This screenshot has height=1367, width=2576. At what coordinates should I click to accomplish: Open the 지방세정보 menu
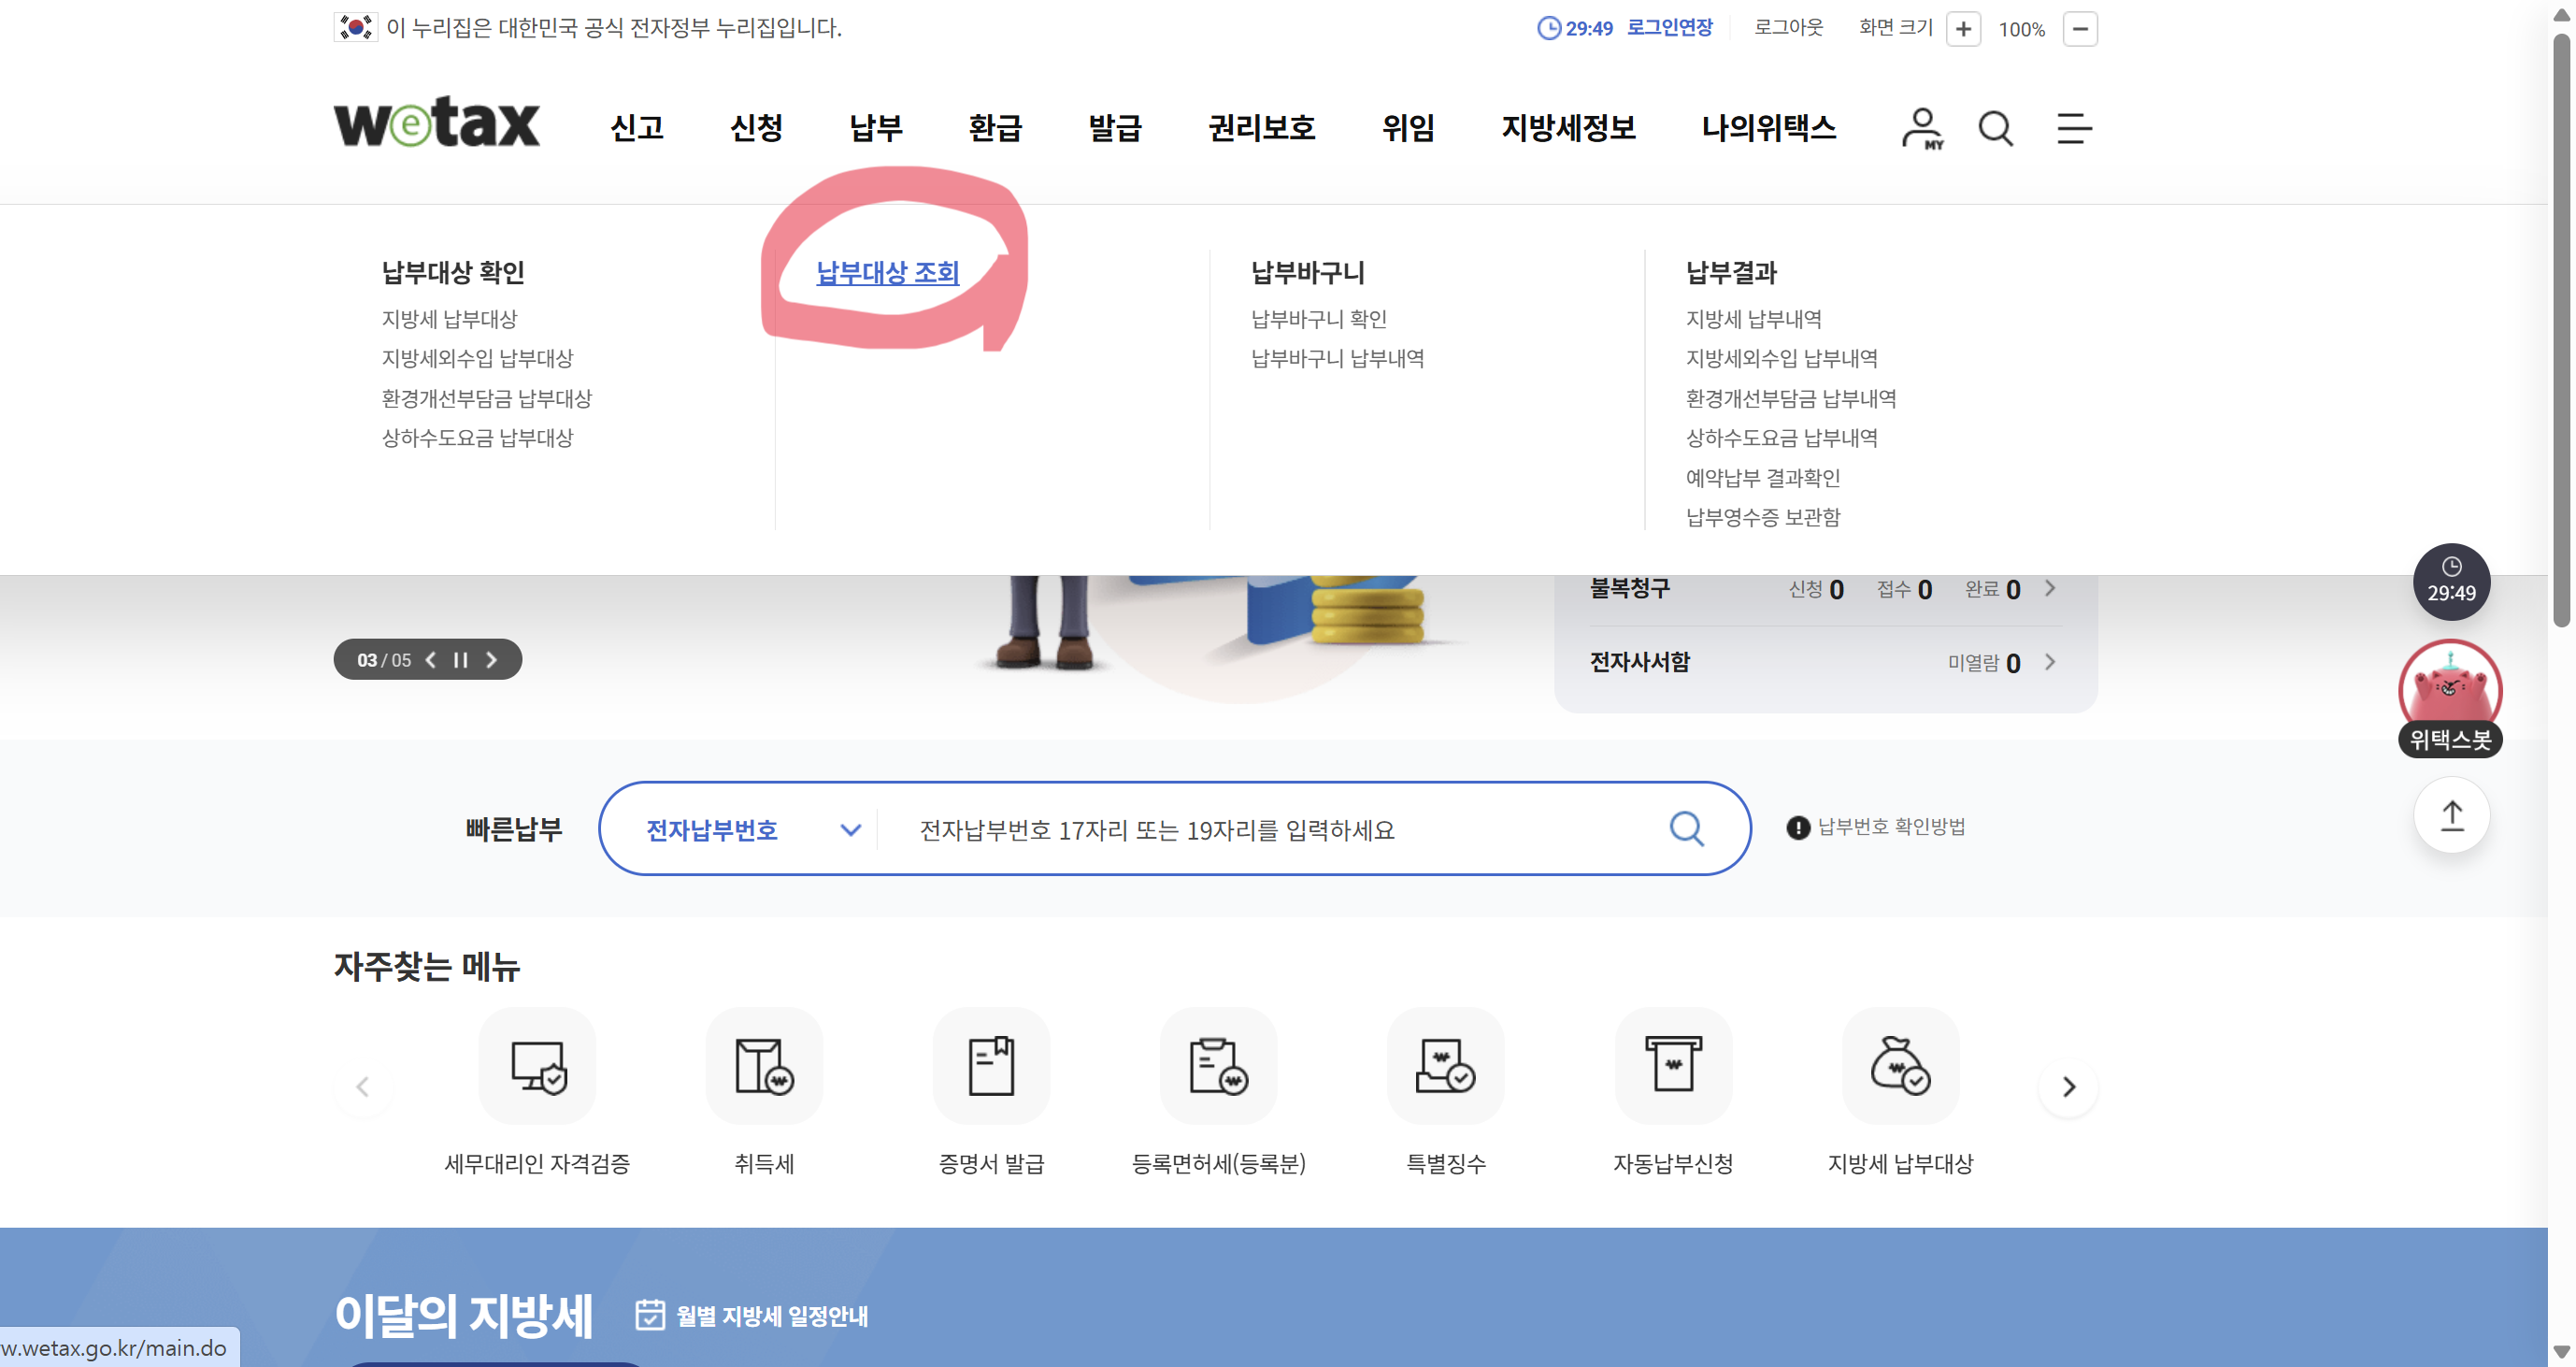click(x=1567, y=128)
